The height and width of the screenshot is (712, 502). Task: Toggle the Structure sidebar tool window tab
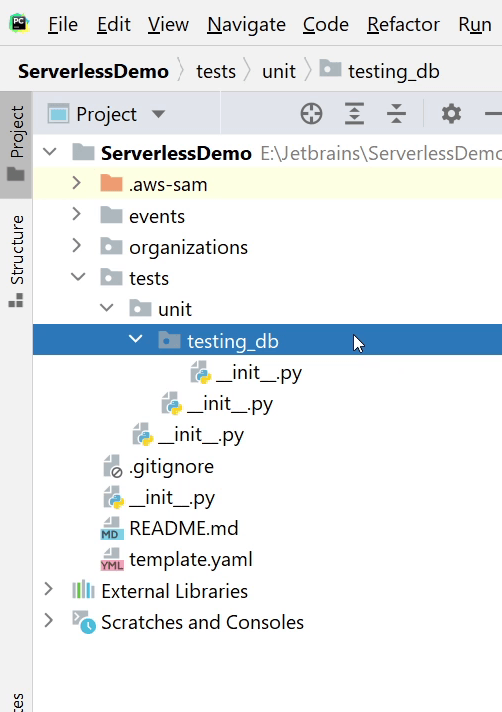[x=16, y=261]
